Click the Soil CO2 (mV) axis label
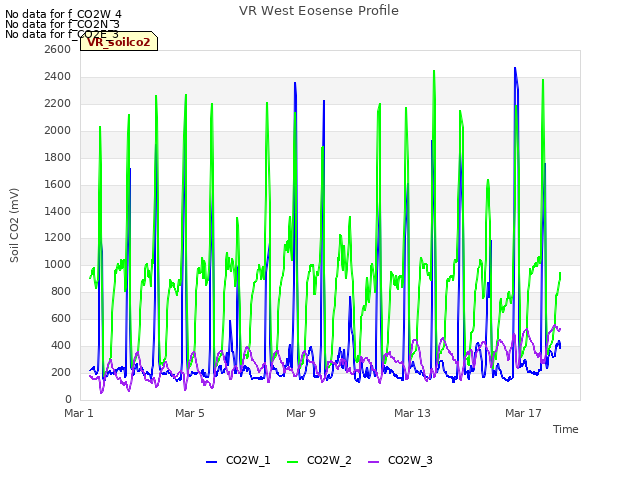640x480 pixels. coord(14,225)
